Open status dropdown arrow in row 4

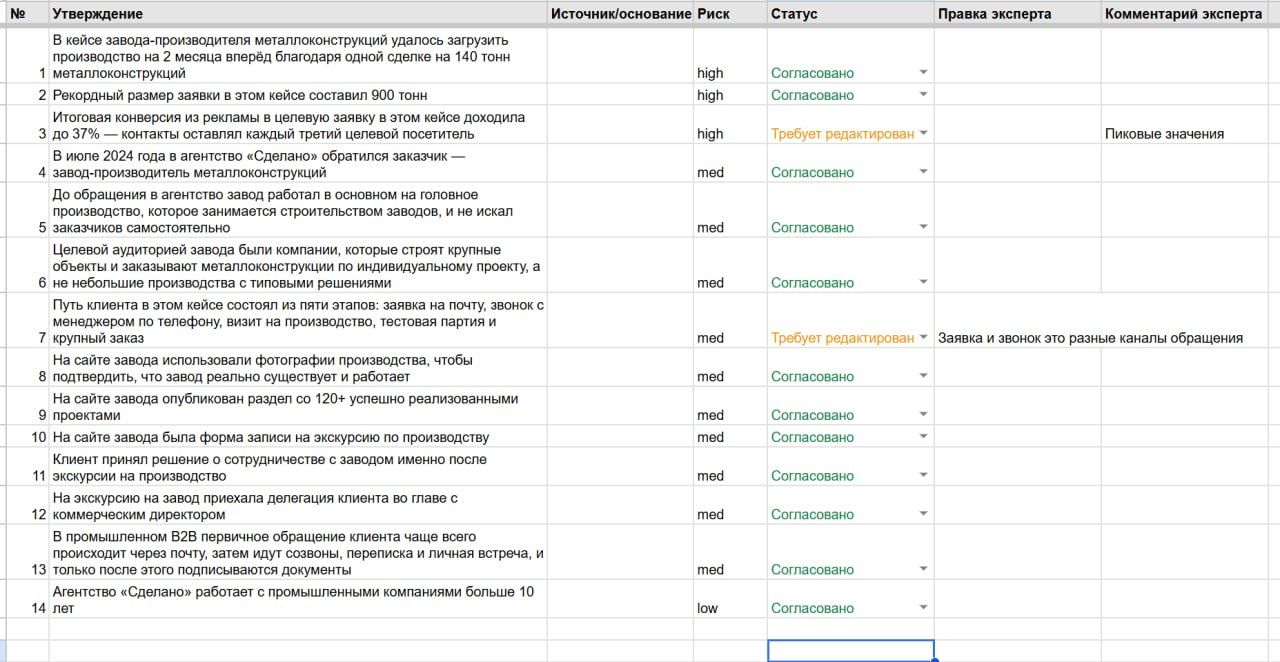coord(923,172)
